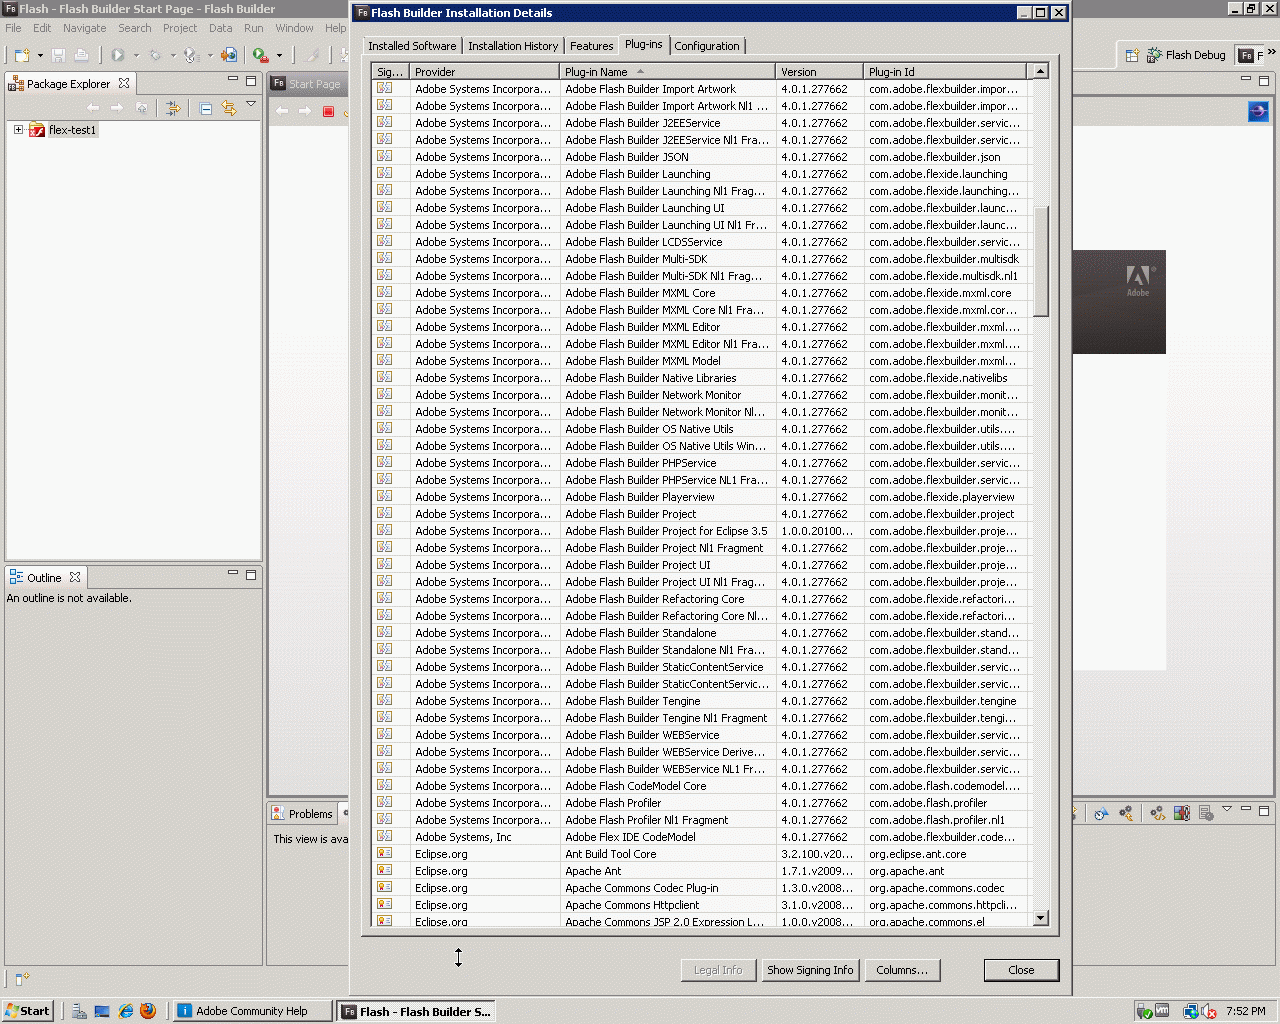The width and height of the screenshot is (1280, 1024).
Task: Expand the flex-test1 project tree node
Action: point(18,130)
